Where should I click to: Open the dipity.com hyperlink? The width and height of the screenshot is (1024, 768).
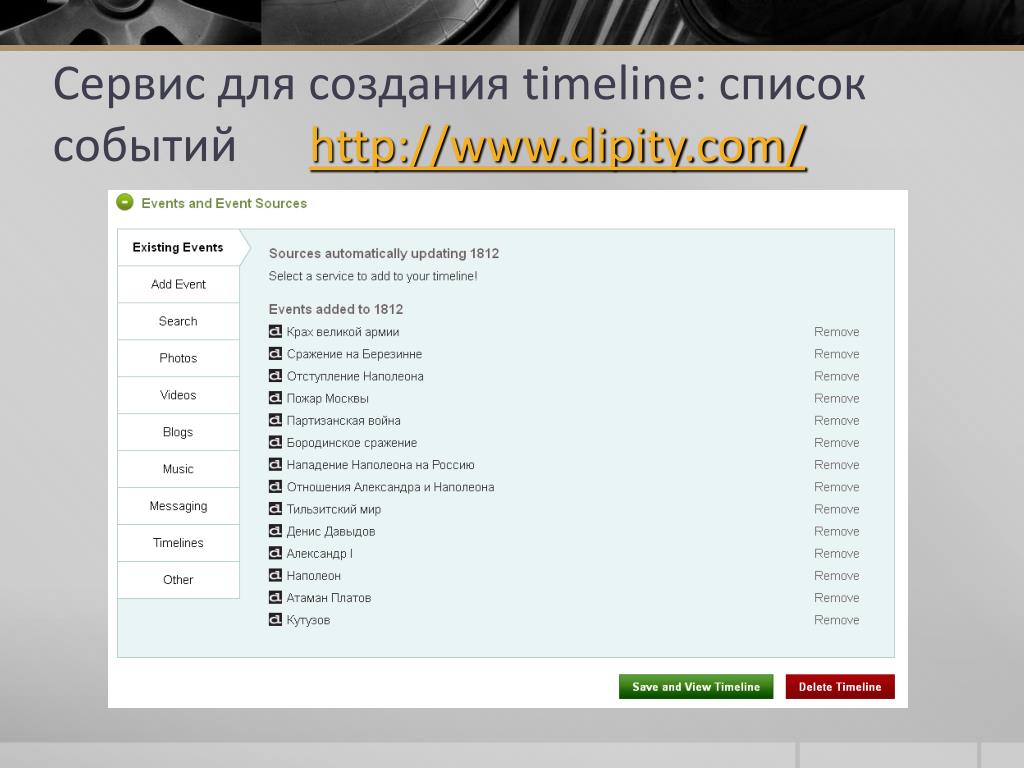pos(558,146)
